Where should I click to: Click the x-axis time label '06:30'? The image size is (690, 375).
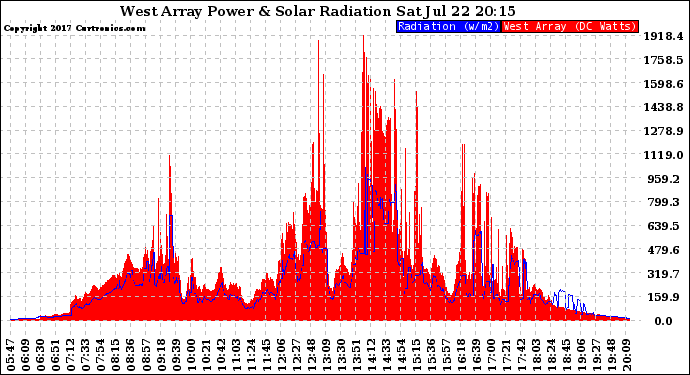click(41, 355)
